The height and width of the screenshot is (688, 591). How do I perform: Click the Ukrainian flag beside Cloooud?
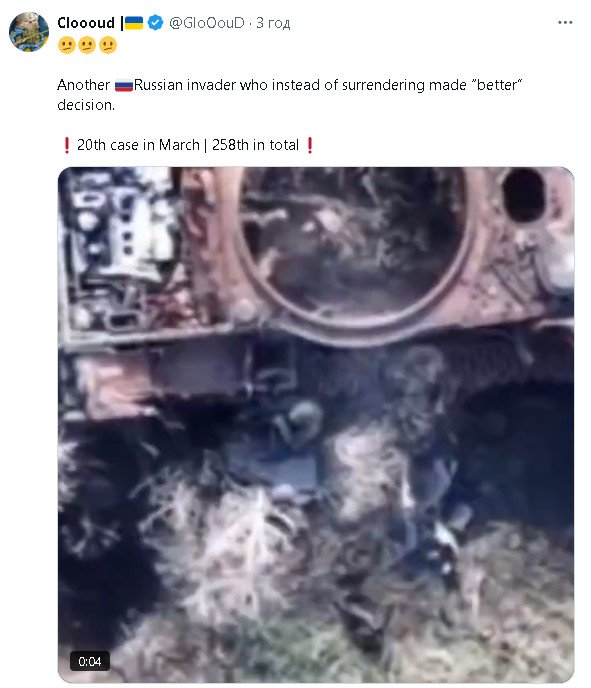(x=134, y=23)
